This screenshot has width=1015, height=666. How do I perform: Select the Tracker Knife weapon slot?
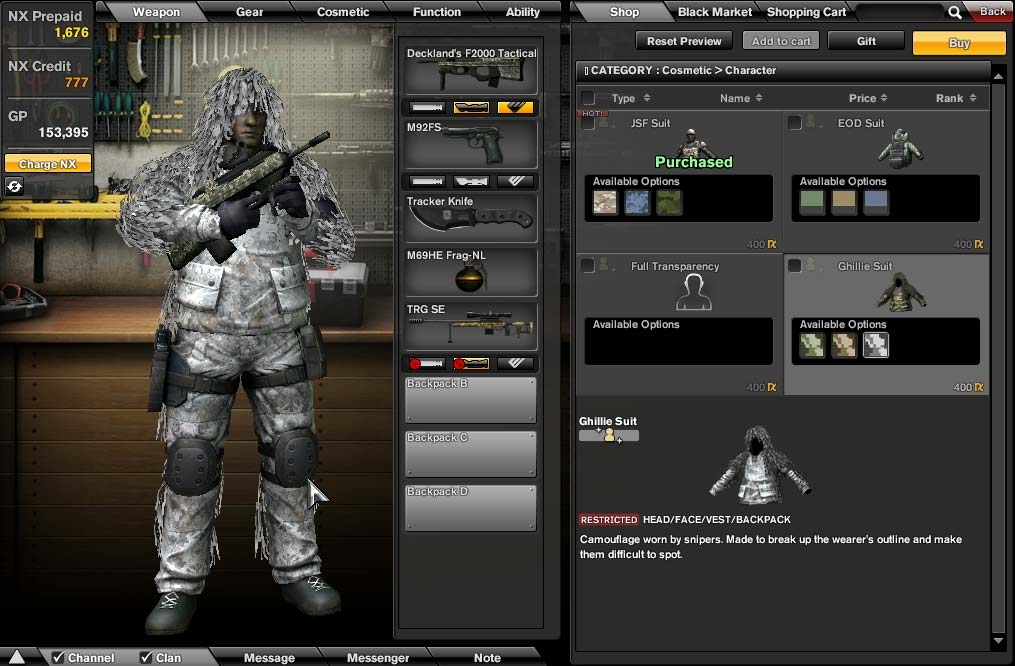(471, 218)
